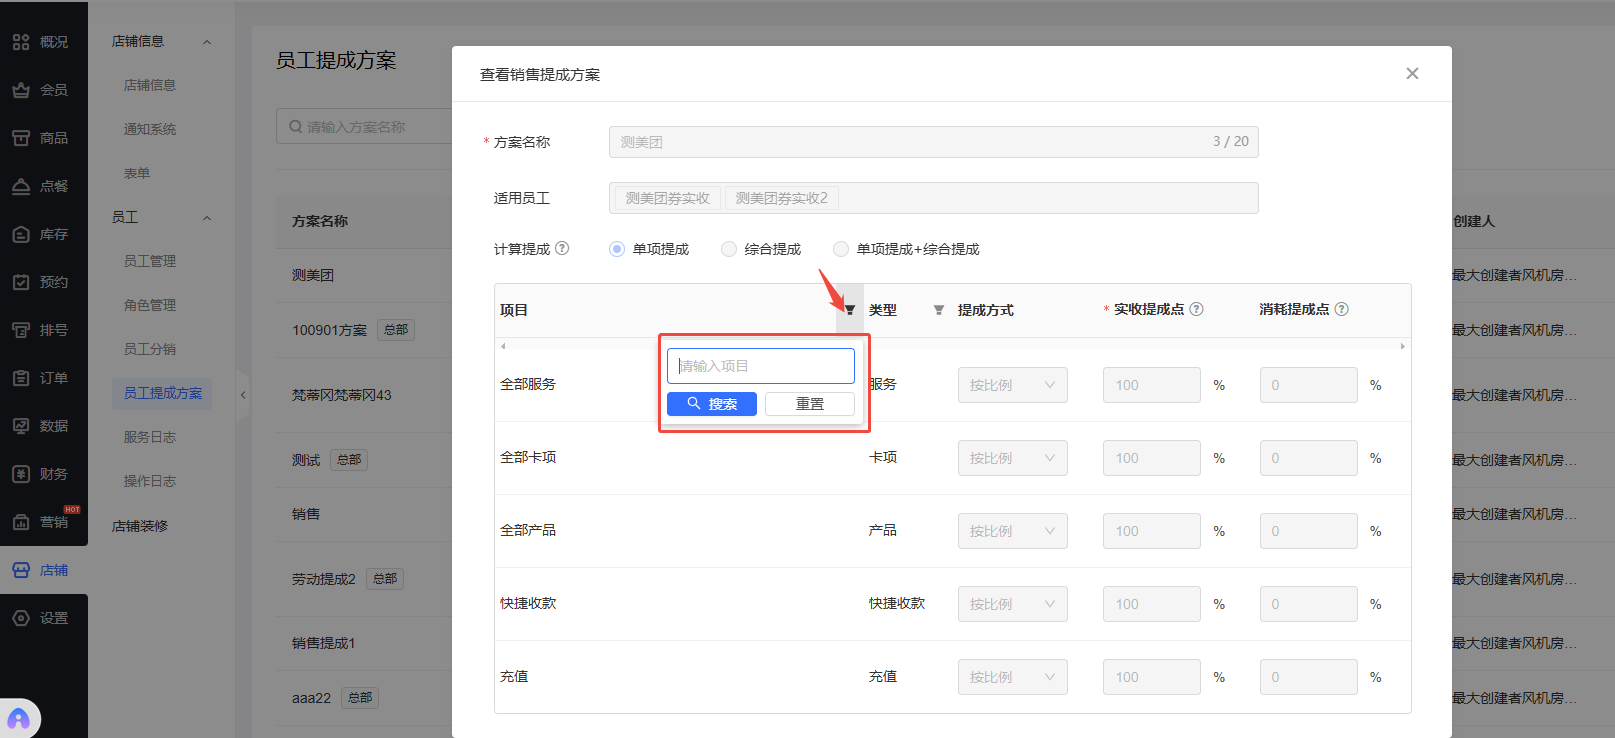Click the 请输入项目 filter input
The image size is (1615, 738).
click(761, 366)
